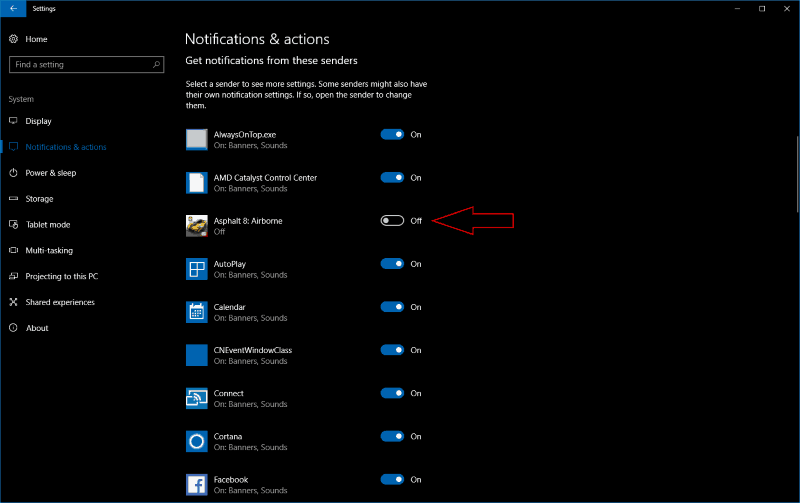Click the Connect app icon
This screenshot has width=800, height=503.
point(196,398)
